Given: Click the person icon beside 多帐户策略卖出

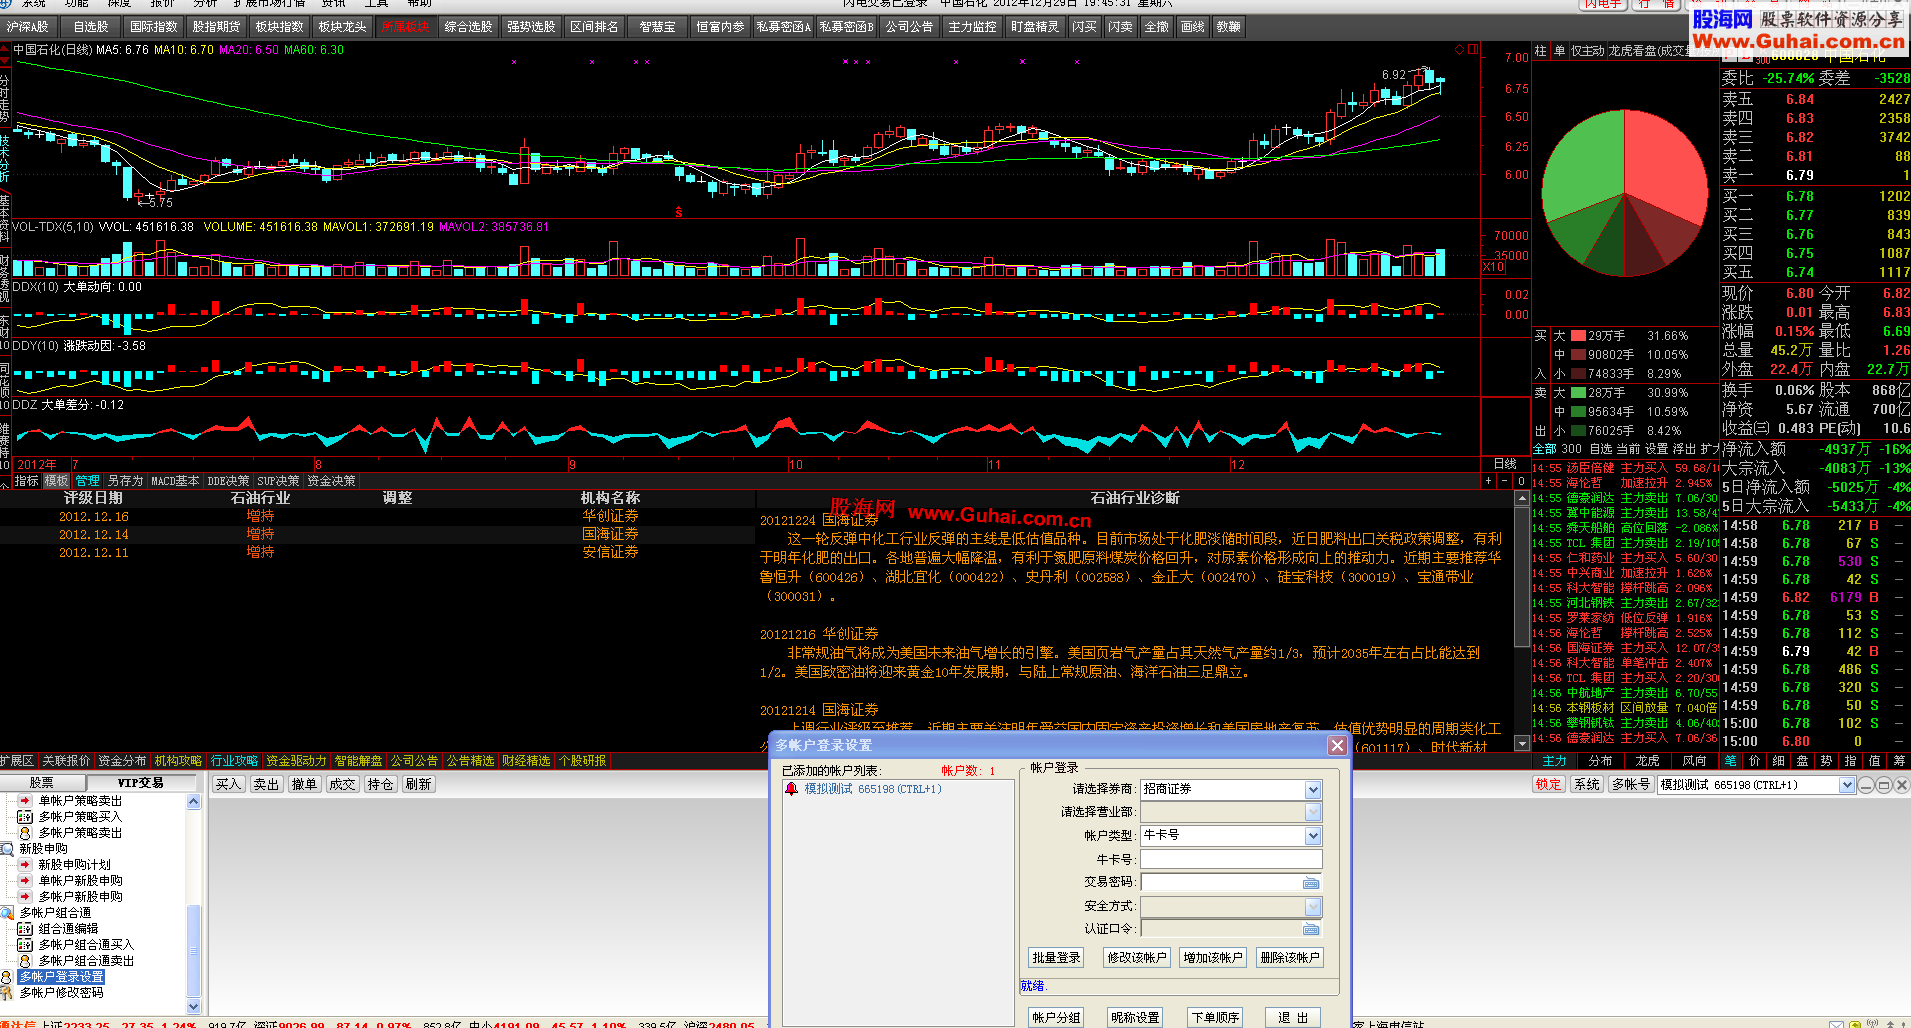Looking at the screenshot, I should [25, 833].
